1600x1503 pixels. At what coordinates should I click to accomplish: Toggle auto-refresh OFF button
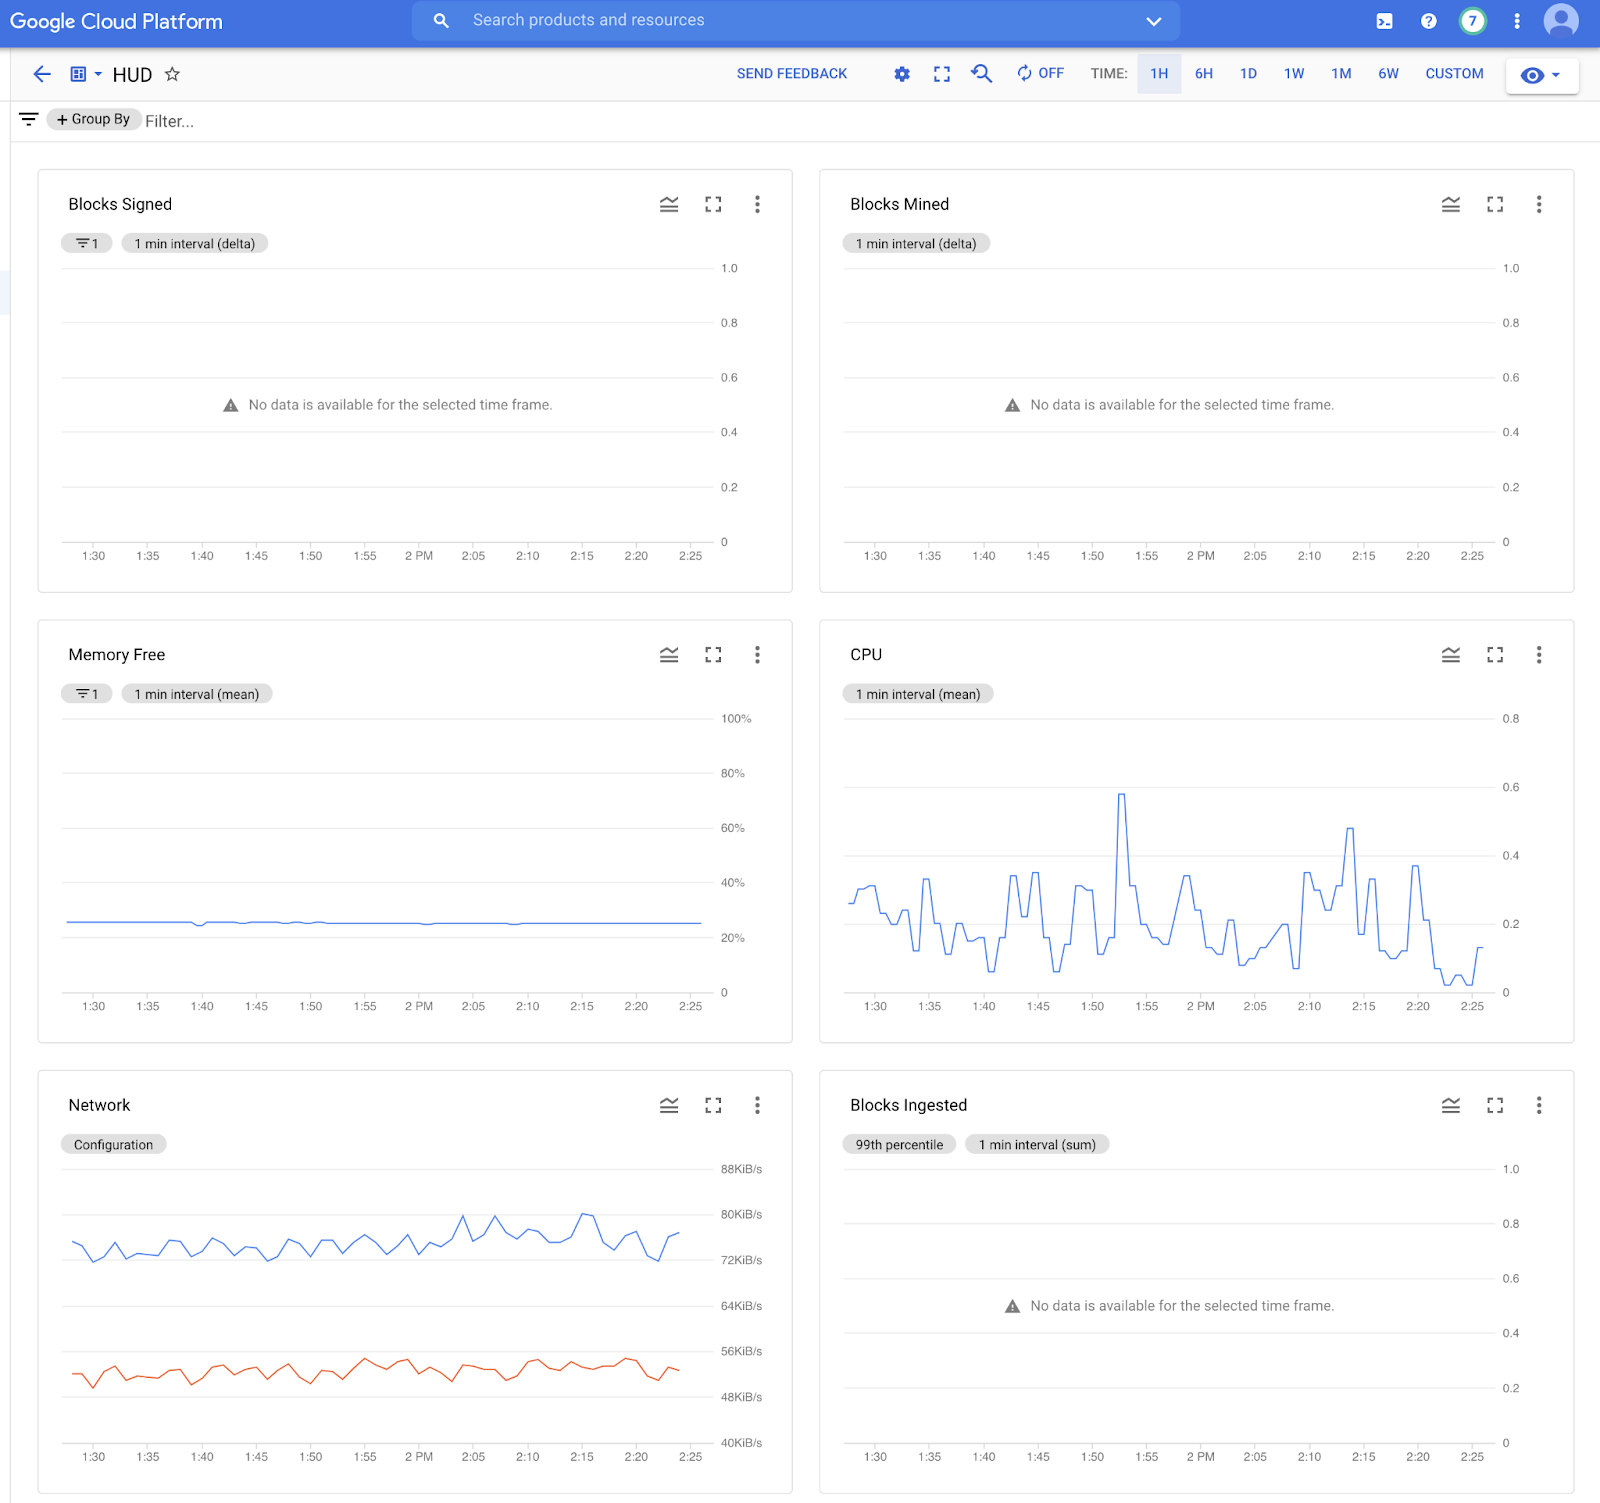coord(1040,74)
